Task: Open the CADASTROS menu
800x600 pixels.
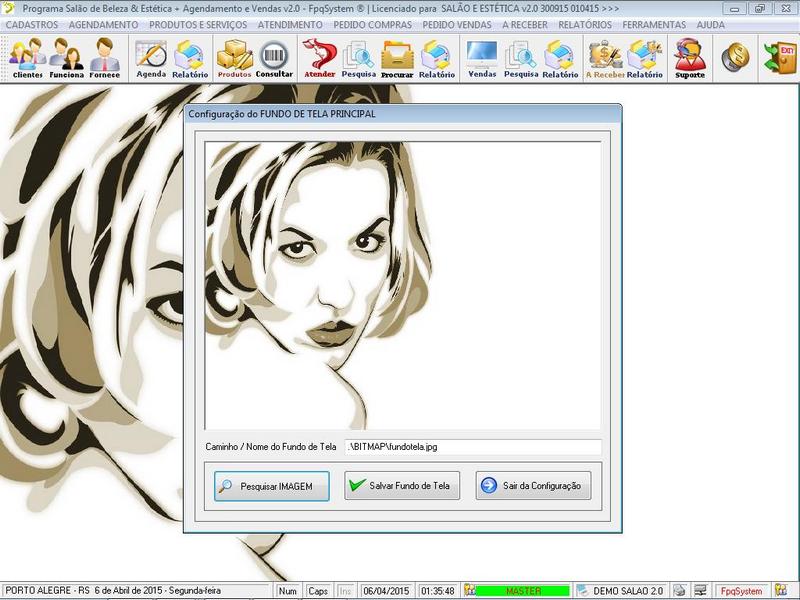Action: point(32,24)
